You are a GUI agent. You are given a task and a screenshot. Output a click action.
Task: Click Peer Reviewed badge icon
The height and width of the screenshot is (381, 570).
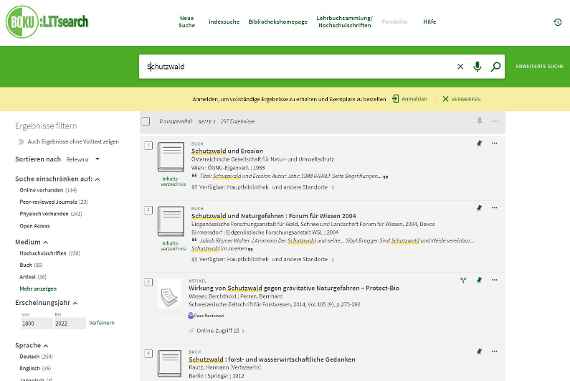tap(191, 316)
